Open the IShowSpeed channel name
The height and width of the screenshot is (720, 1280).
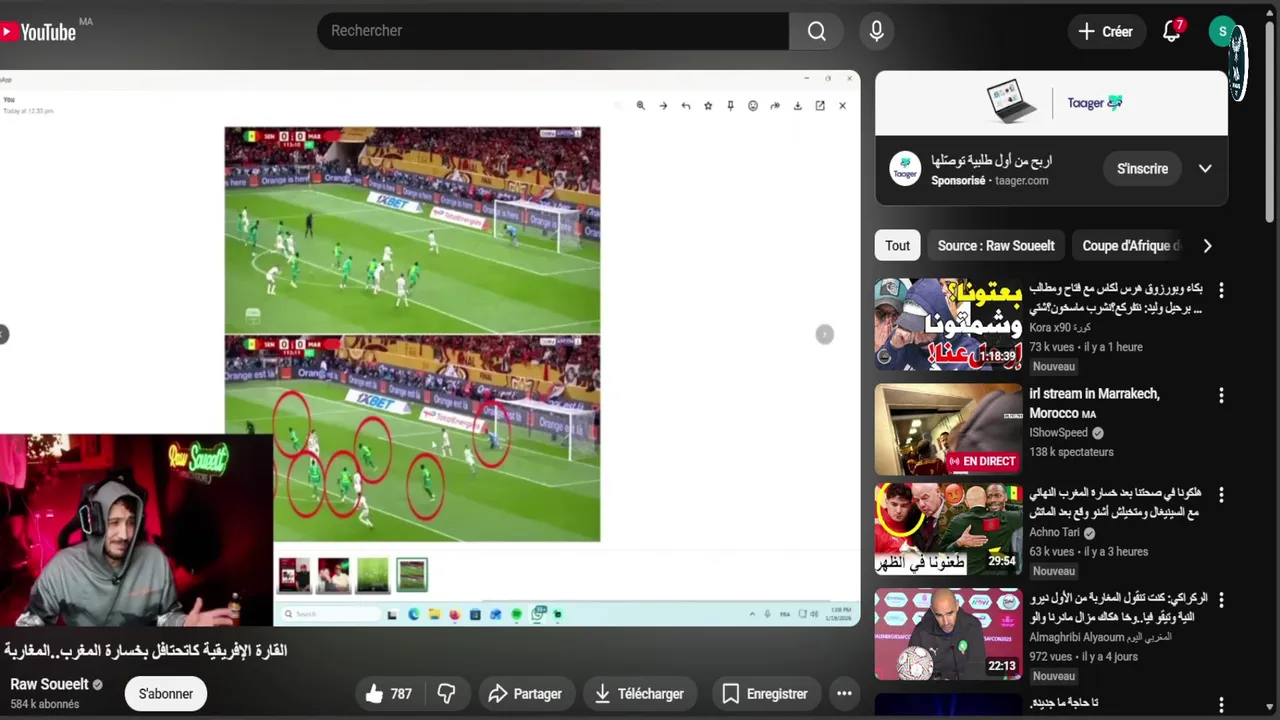[1059, 433]
